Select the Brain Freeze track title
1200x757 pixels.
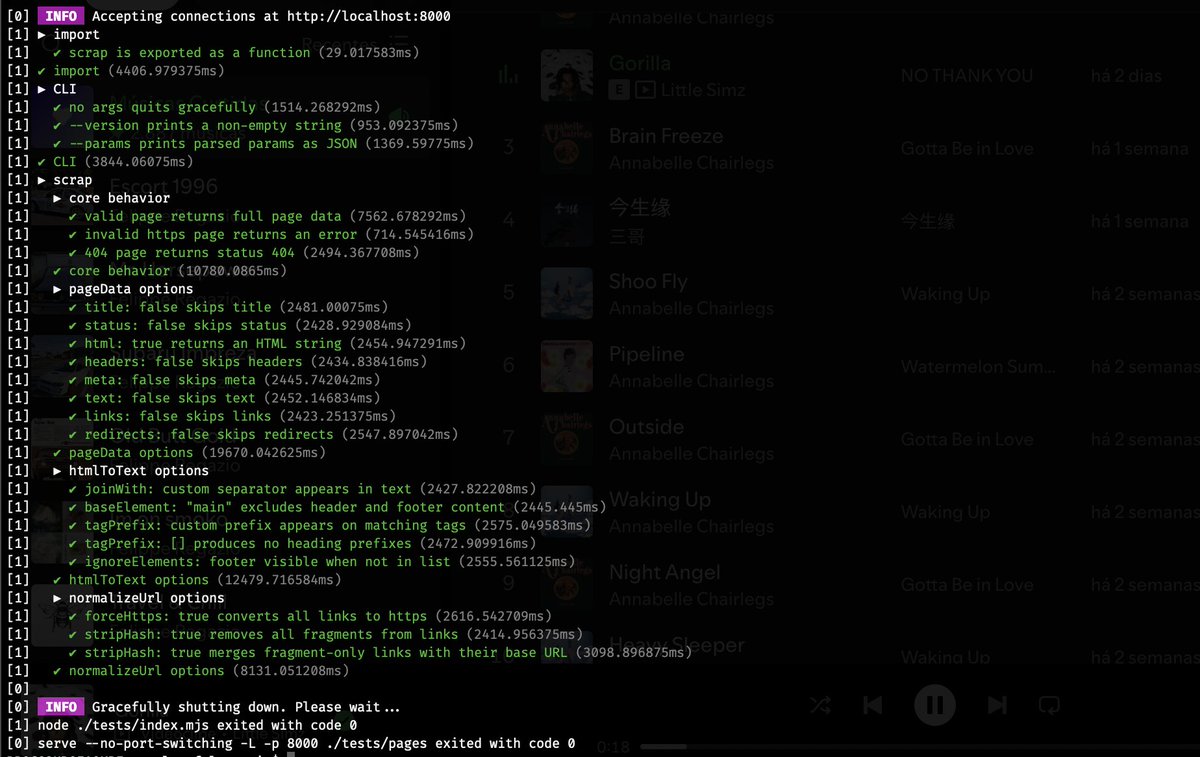666,136
